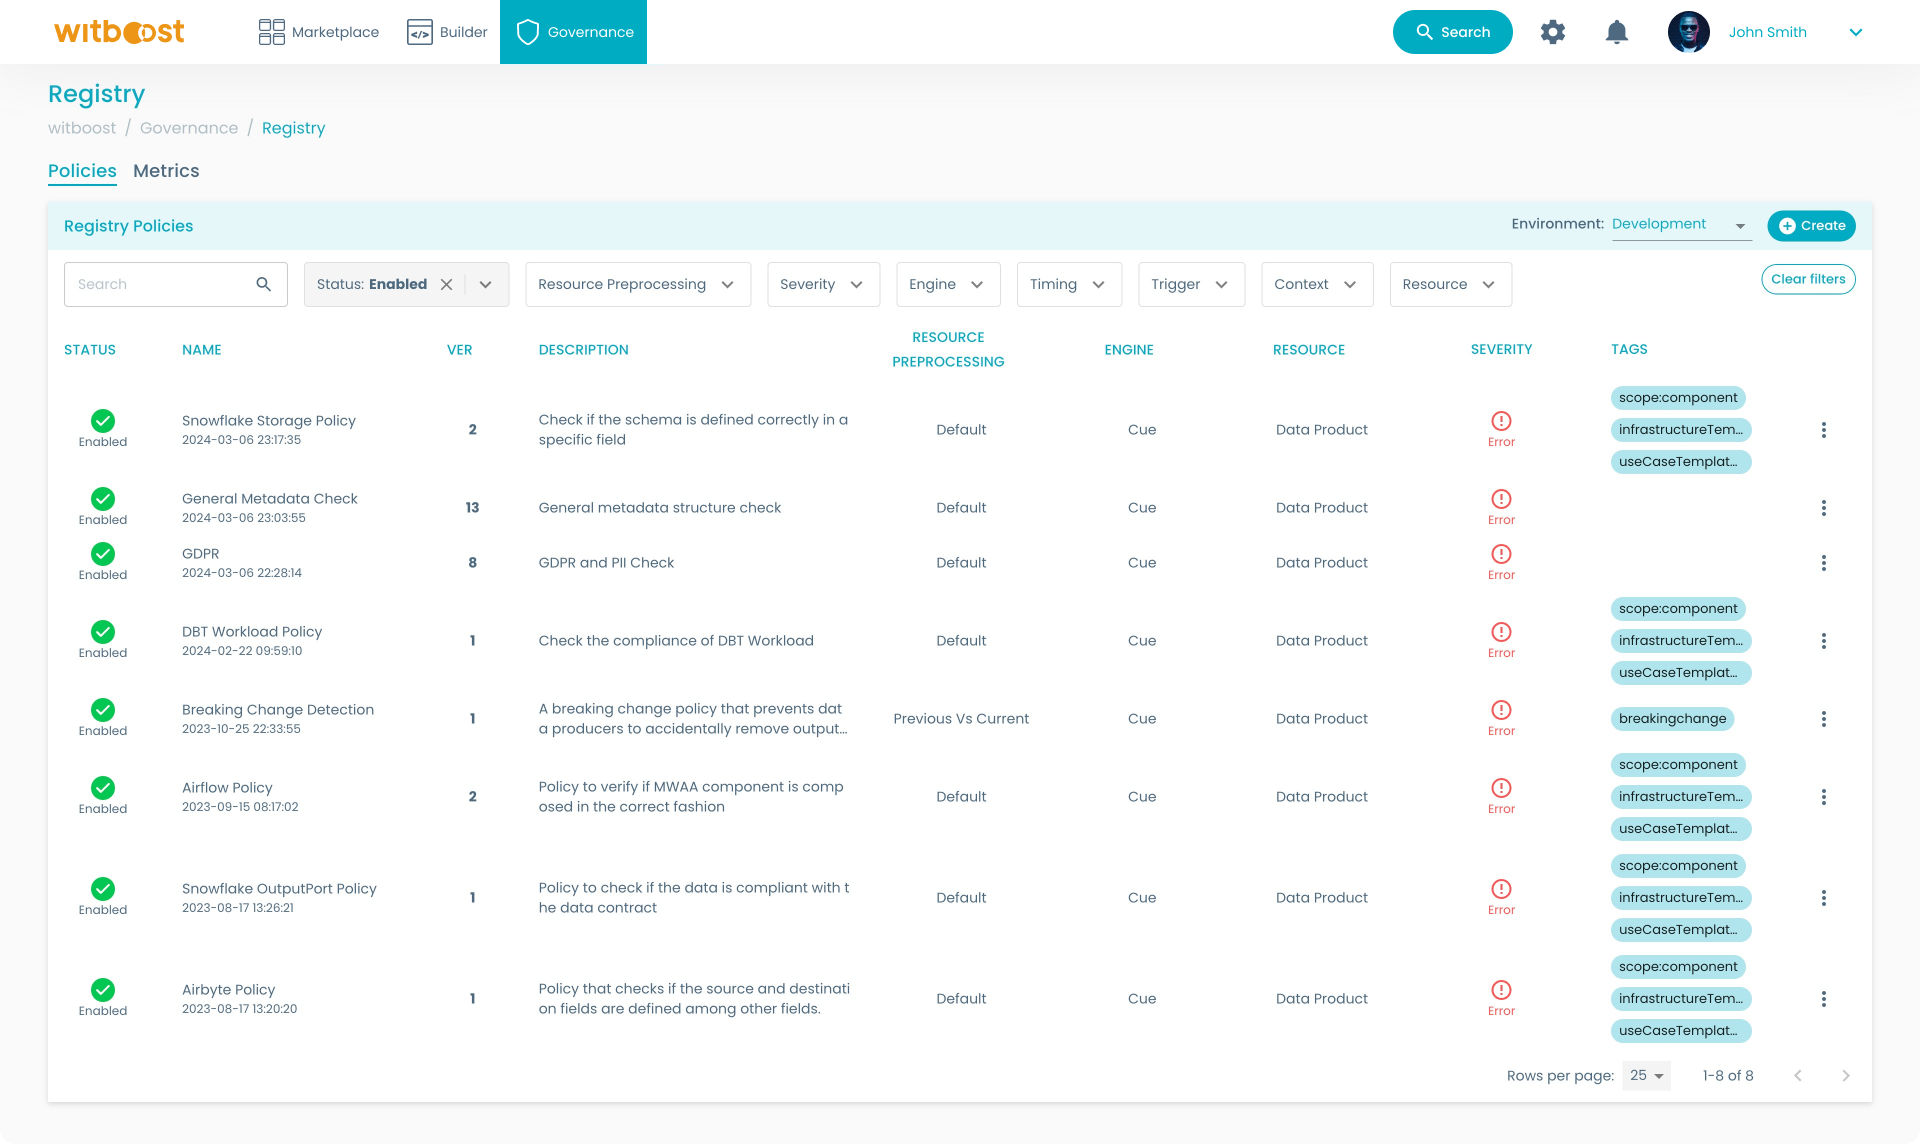Open the Marketplace menu item

click(319, 32)
